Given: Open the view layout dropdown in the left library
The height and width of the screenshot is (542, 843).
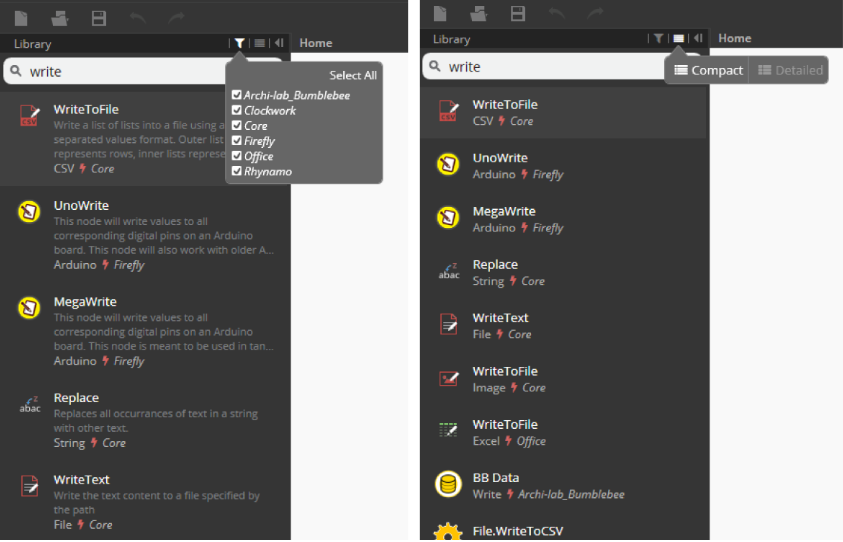Looking at the screenshot, I should tap(260, 43).
